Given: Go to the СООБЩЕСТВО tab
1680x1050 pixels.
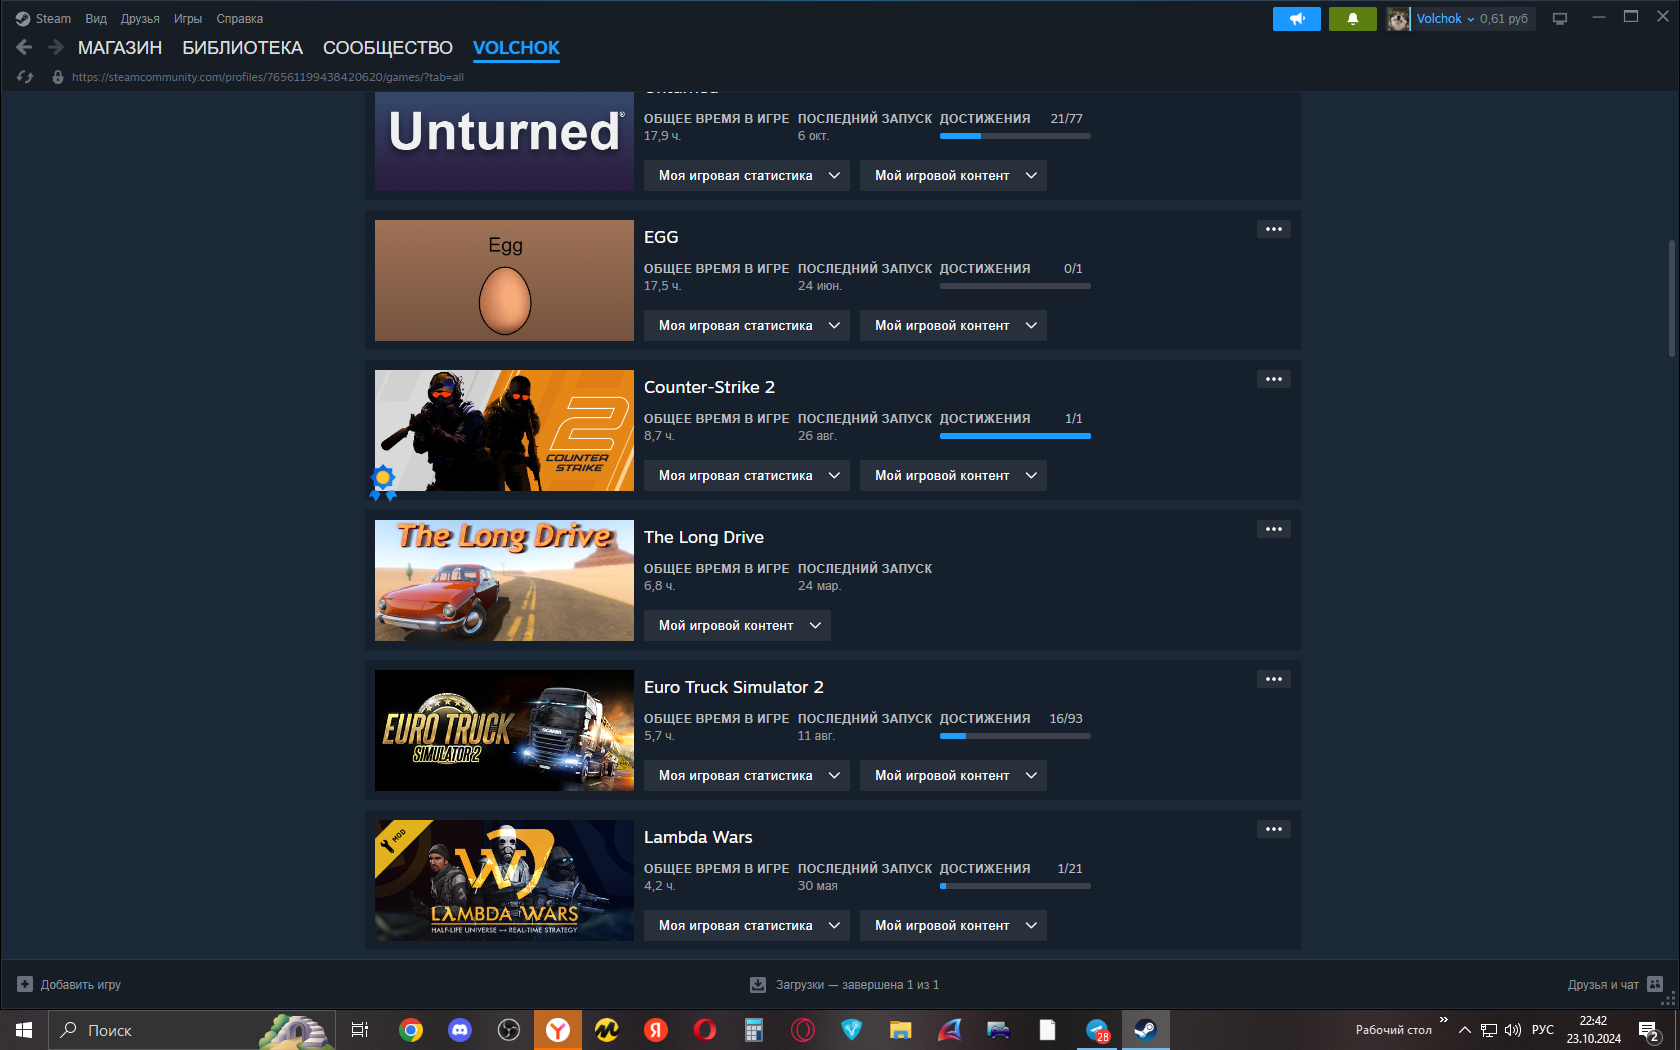Looking at the screenshot, I should pyautogui.click(x=388, y=48).
